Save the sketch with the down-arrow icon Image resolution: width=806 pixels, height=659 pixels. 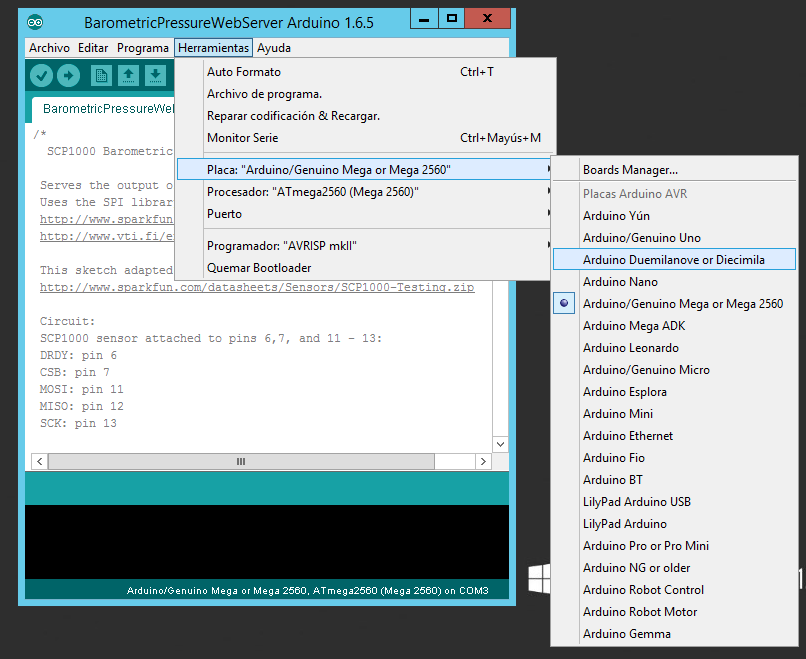(x=155, y=76)
